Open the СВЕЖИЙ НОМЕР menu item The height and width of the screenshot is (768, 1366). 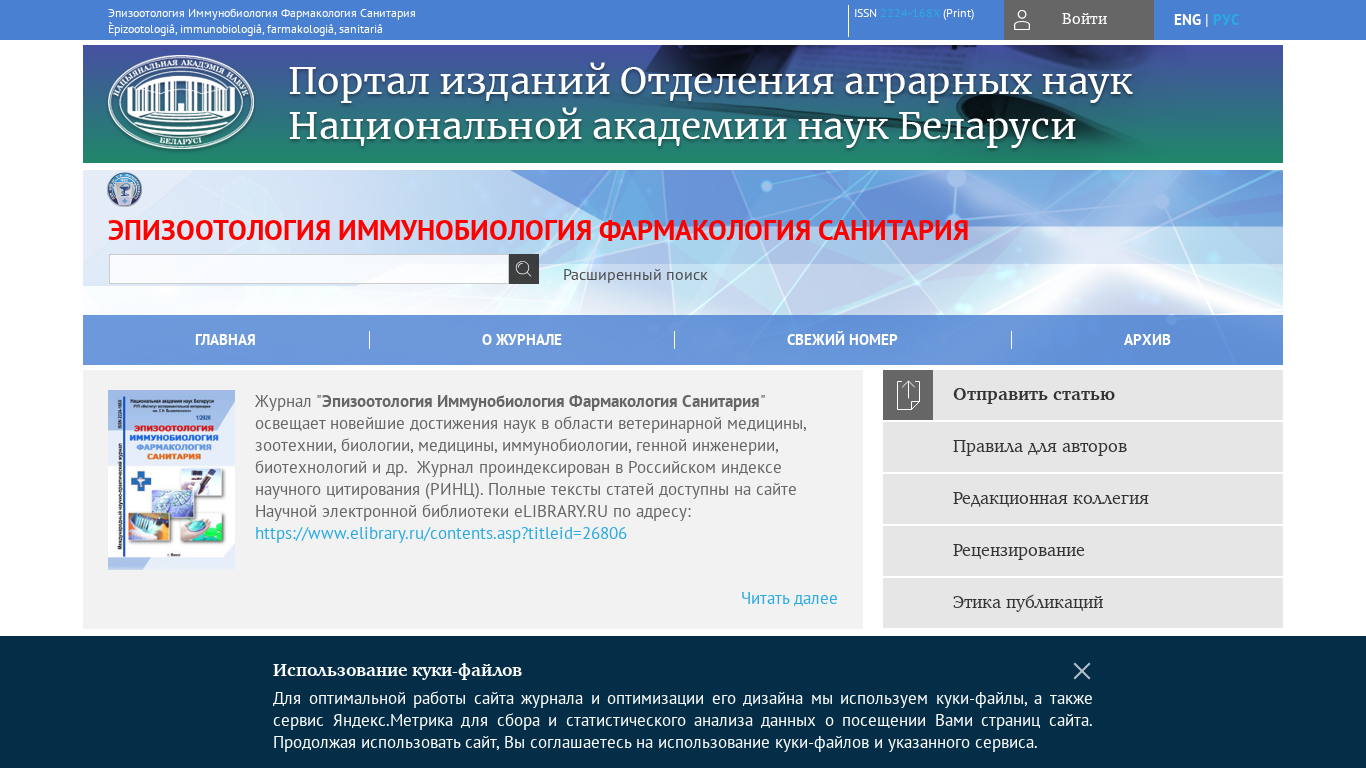pyautogui.click(x=842, y=340)
